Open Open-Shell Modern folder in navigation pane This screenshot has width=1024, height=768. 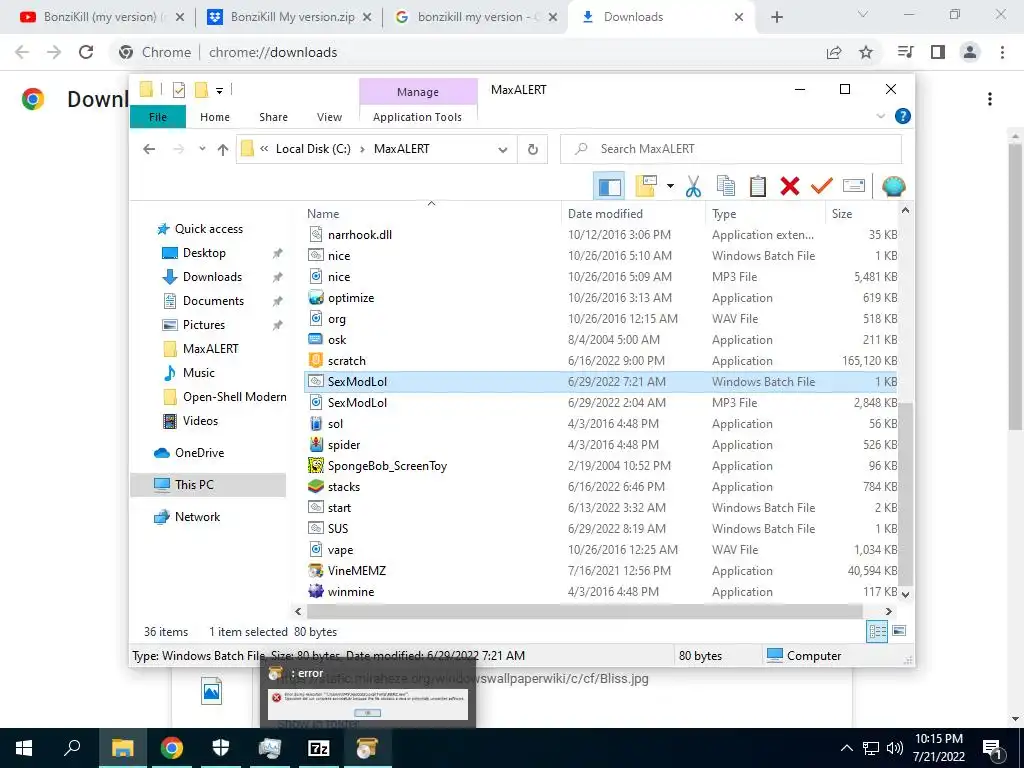pos(234,397)
